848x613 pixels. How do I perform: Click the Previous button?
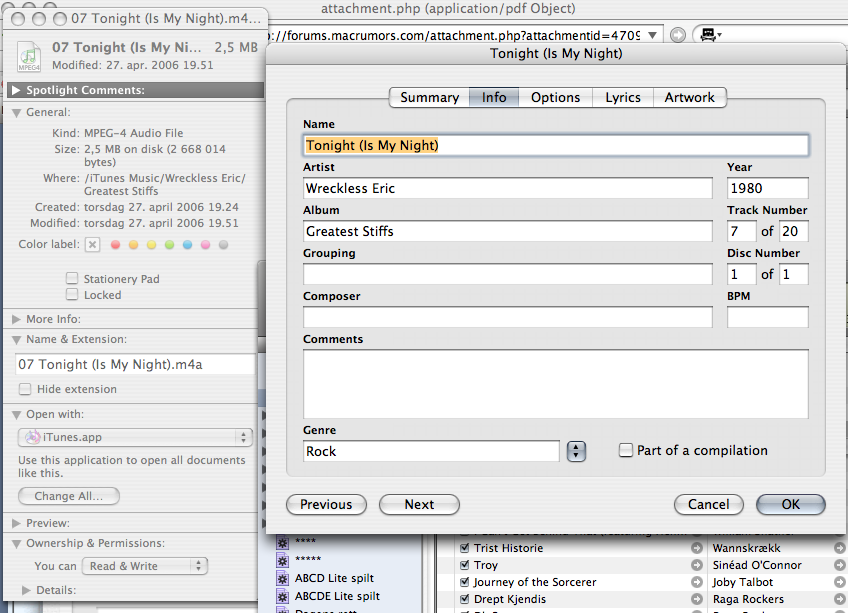click(326, 504)
